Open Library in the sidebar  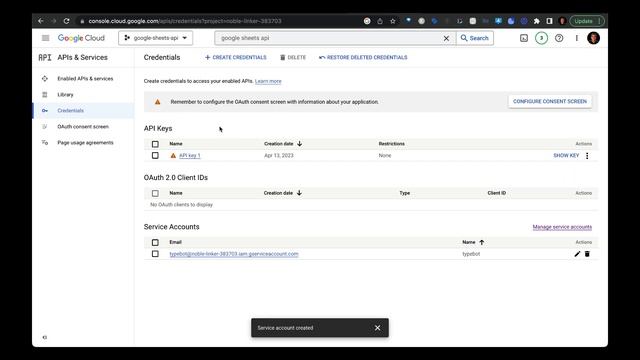[65, 94]
